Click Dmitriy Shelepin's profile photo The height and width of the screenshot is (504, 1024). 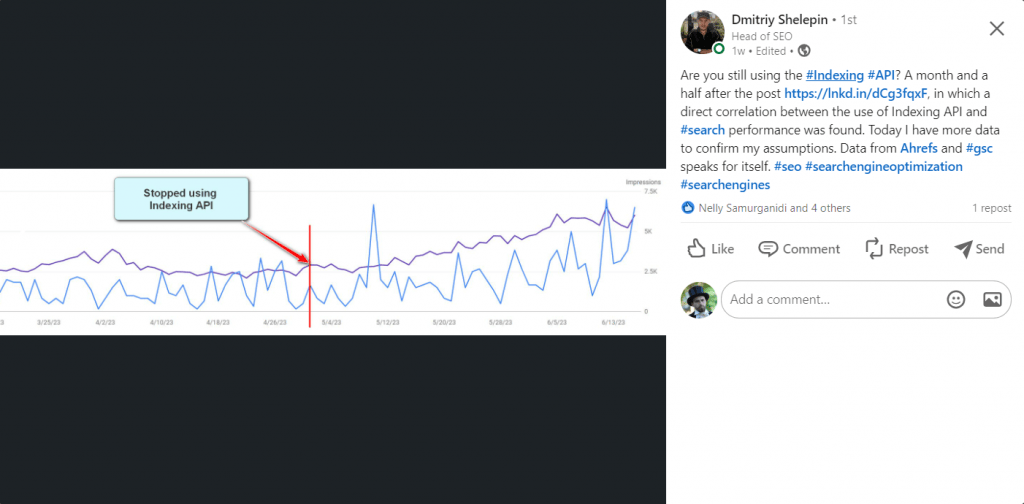point(702,33)
